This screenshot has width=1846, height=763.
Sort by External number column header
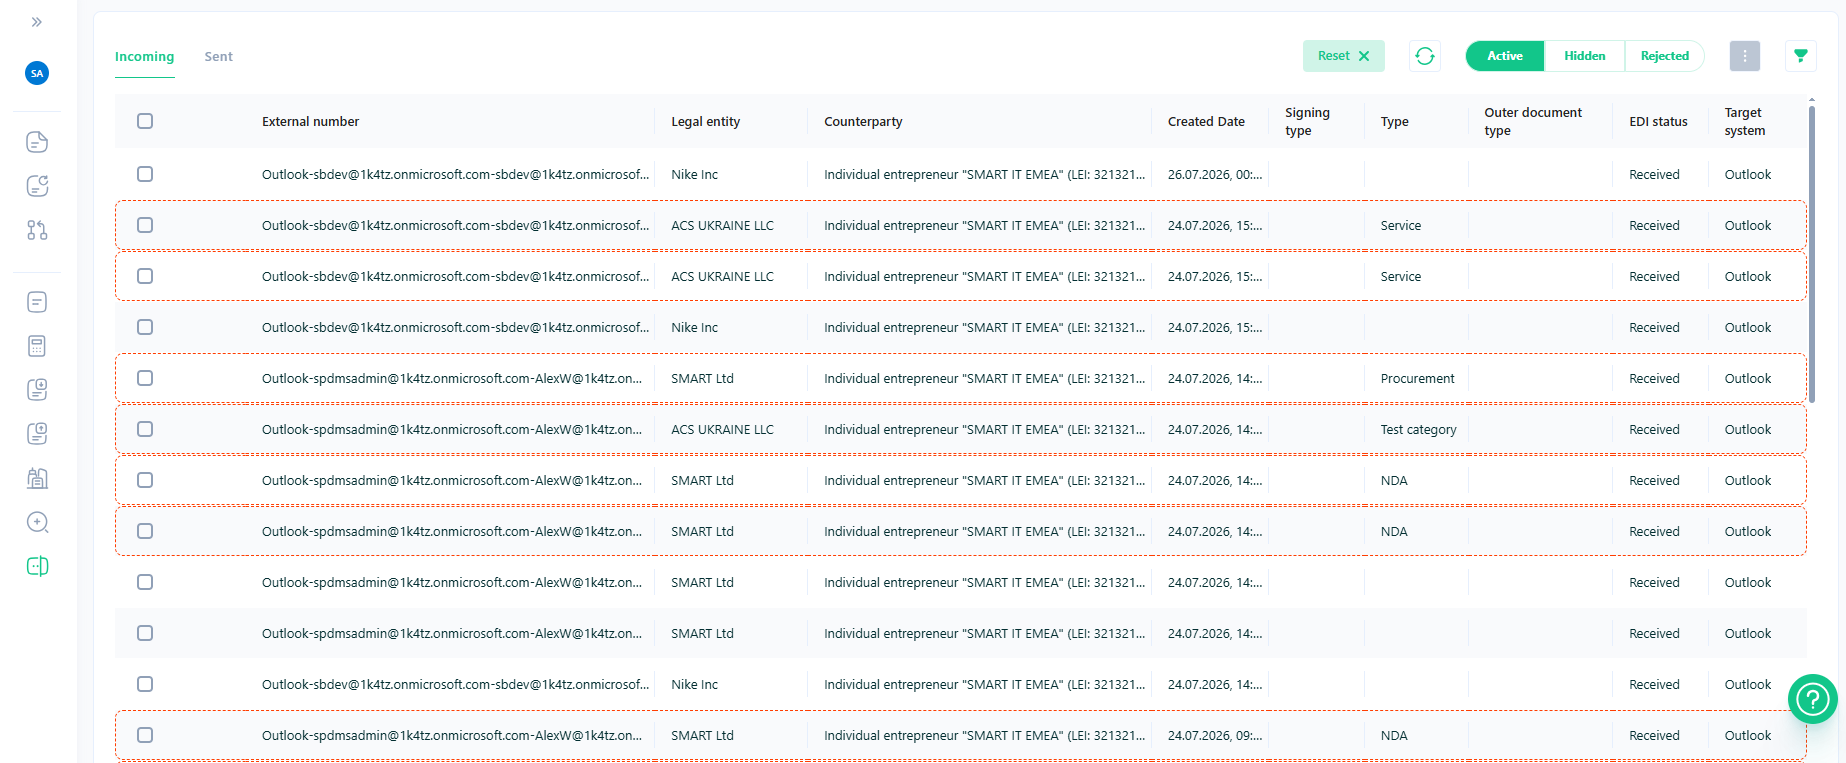[x=310, y=121]
